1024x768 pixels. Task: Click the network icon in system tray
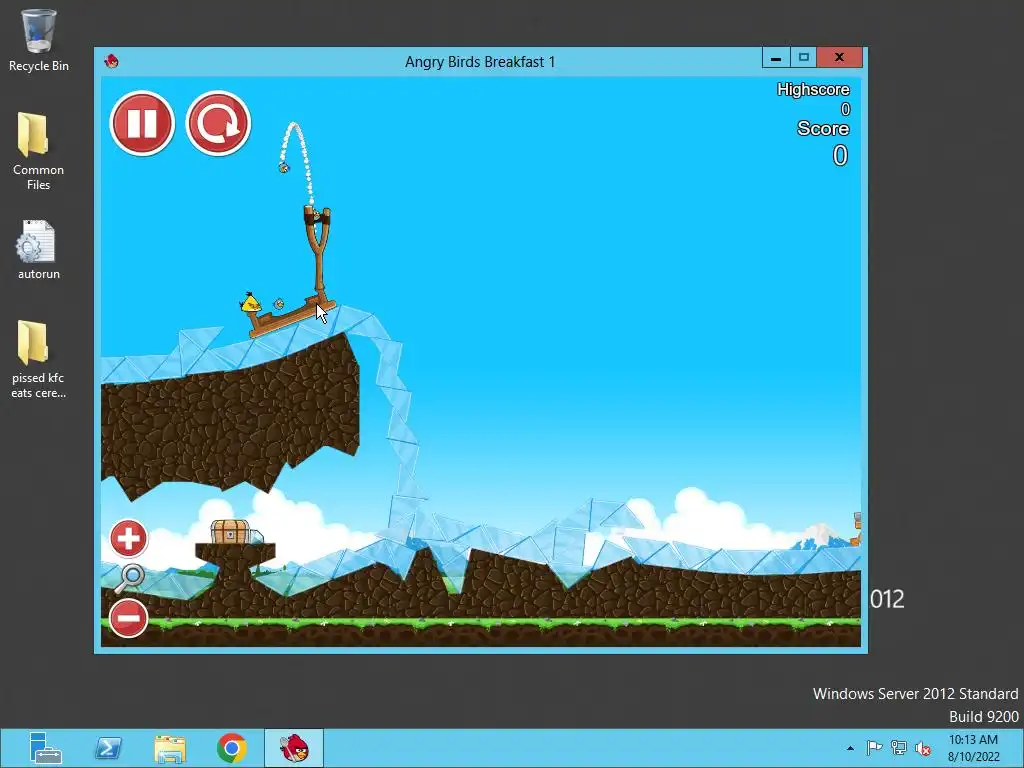tap(899, 748)
